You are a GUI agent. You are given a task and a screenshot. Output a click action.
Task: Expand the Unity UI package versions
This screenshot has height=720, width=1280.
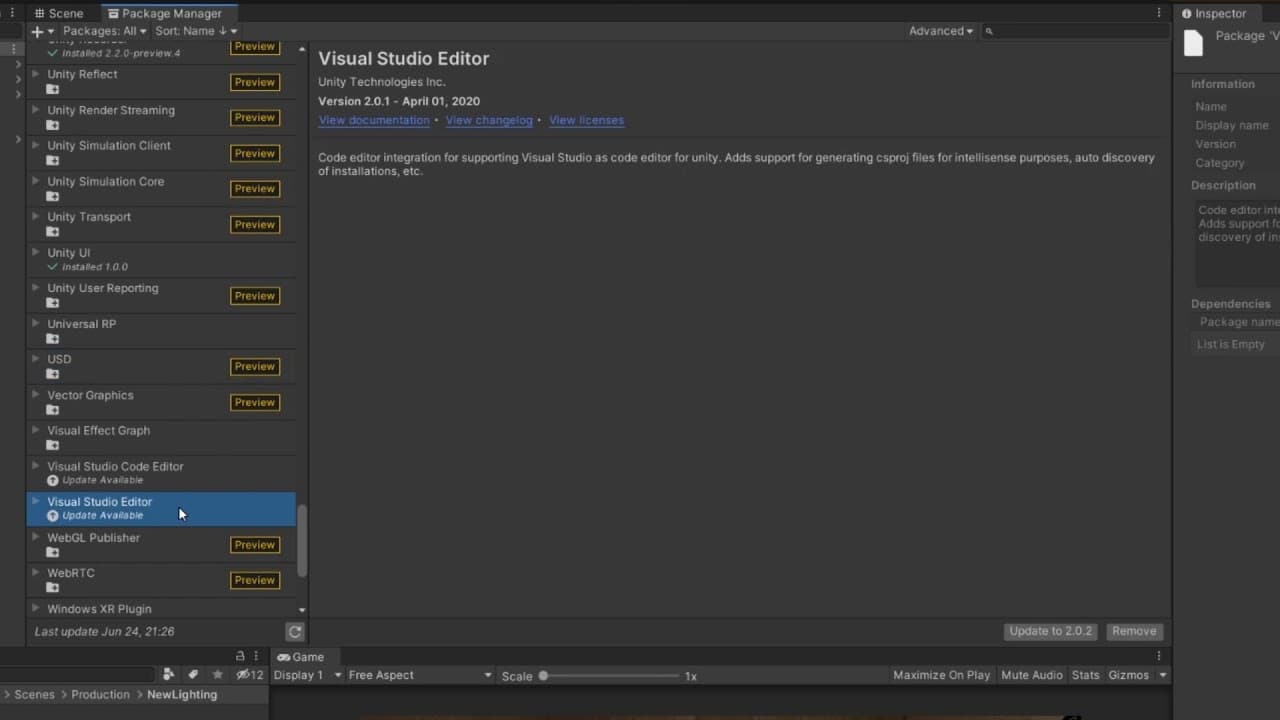(x=36, y=252)
